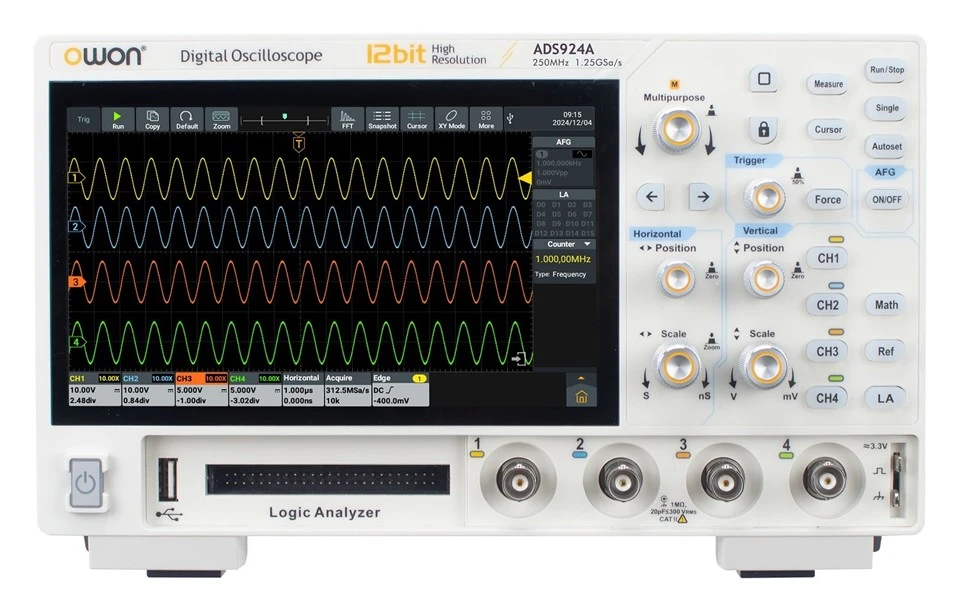Image resolution: width=960 pixels, height=610 pixels.
Task: Tap the 1.000,00MHz counter reading
Action: (563, 259)
